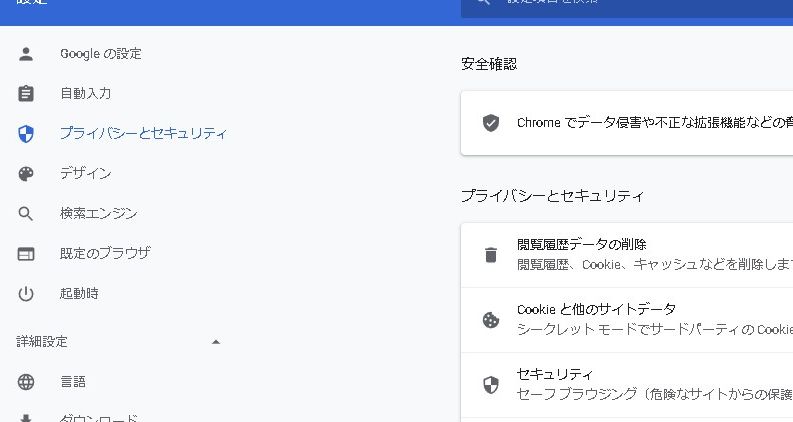The width and height of the screenshot is (793, 422).
Task: Click the shield icon beside the セキュリティ row
Action: [490, 385]
